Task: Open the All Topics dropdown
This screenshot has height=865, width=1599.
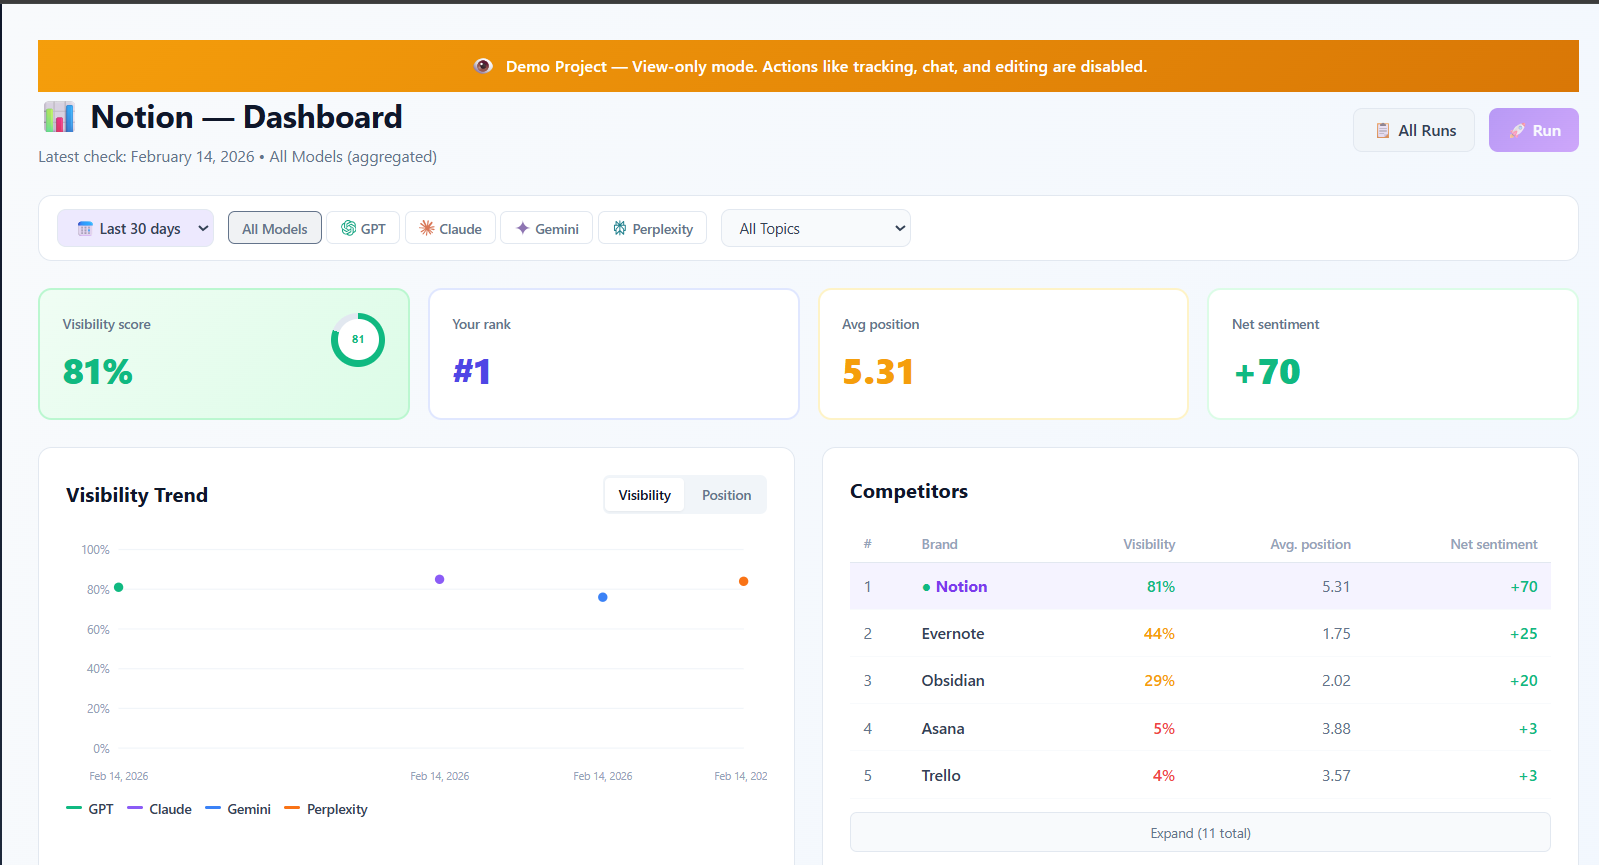Action: [x=816, y=228]
